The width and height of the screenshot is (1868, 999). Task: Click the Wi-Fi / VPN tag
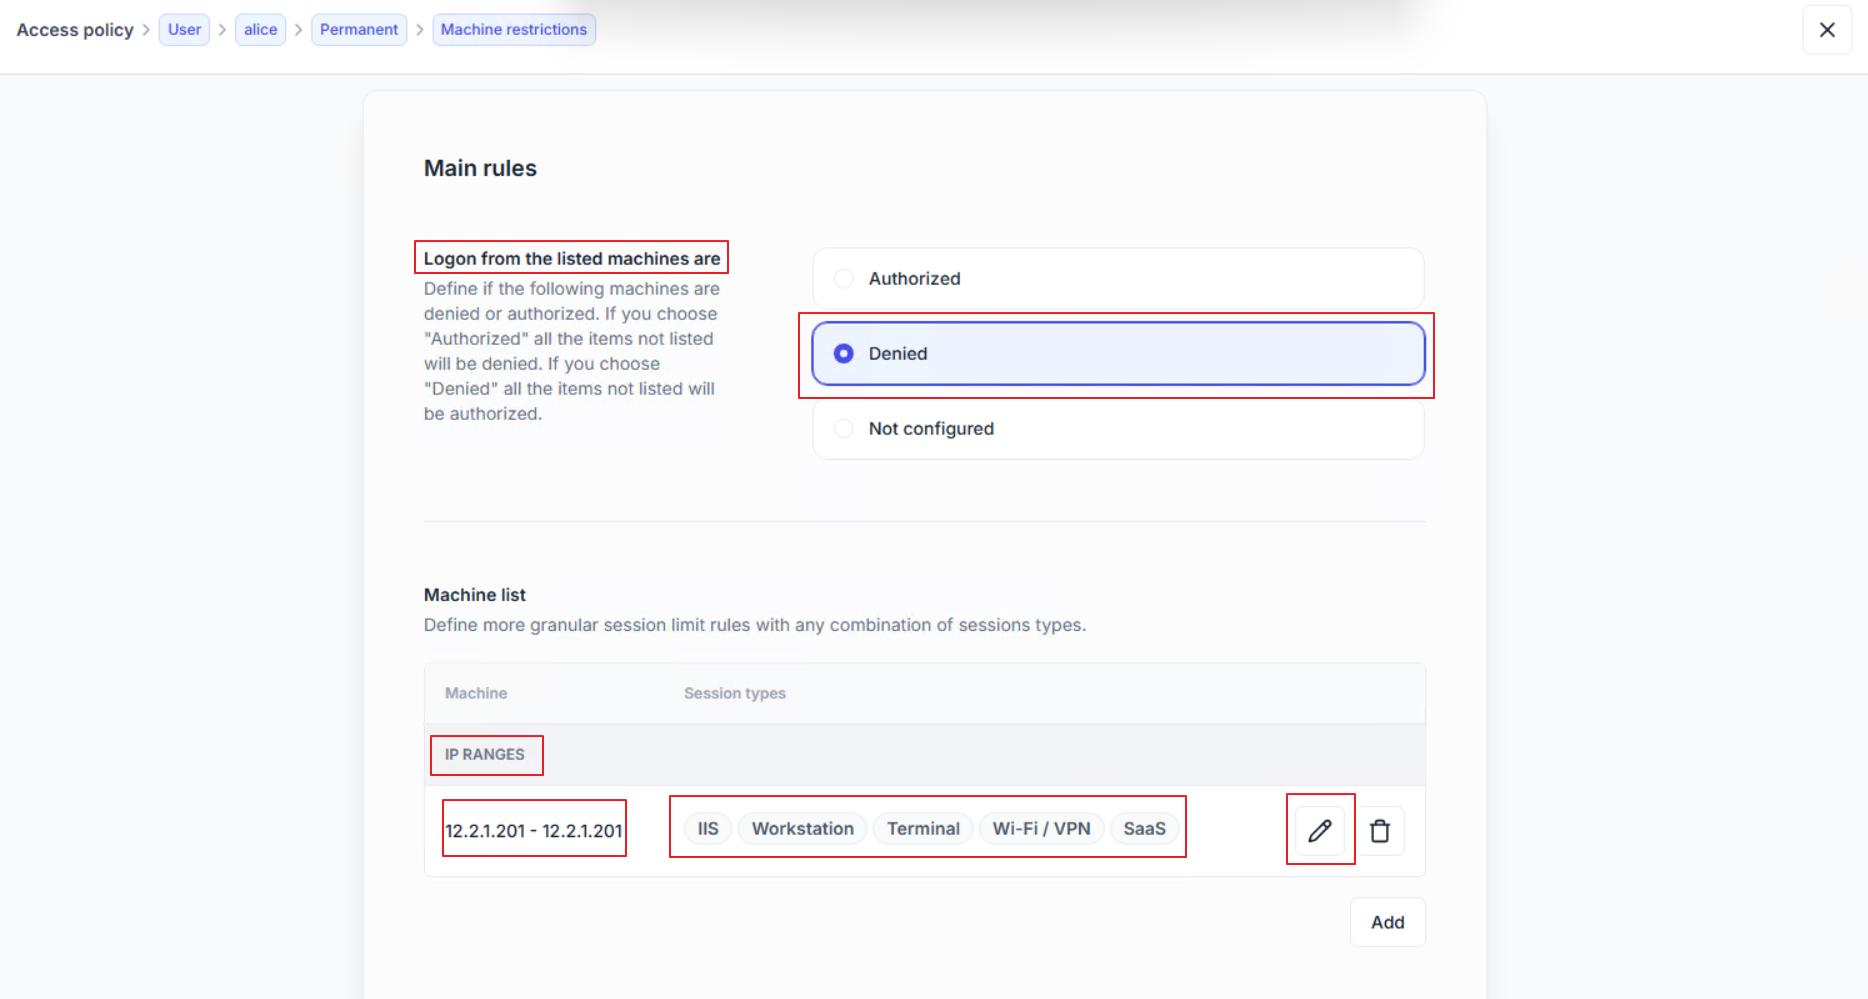coord(1041,829)
